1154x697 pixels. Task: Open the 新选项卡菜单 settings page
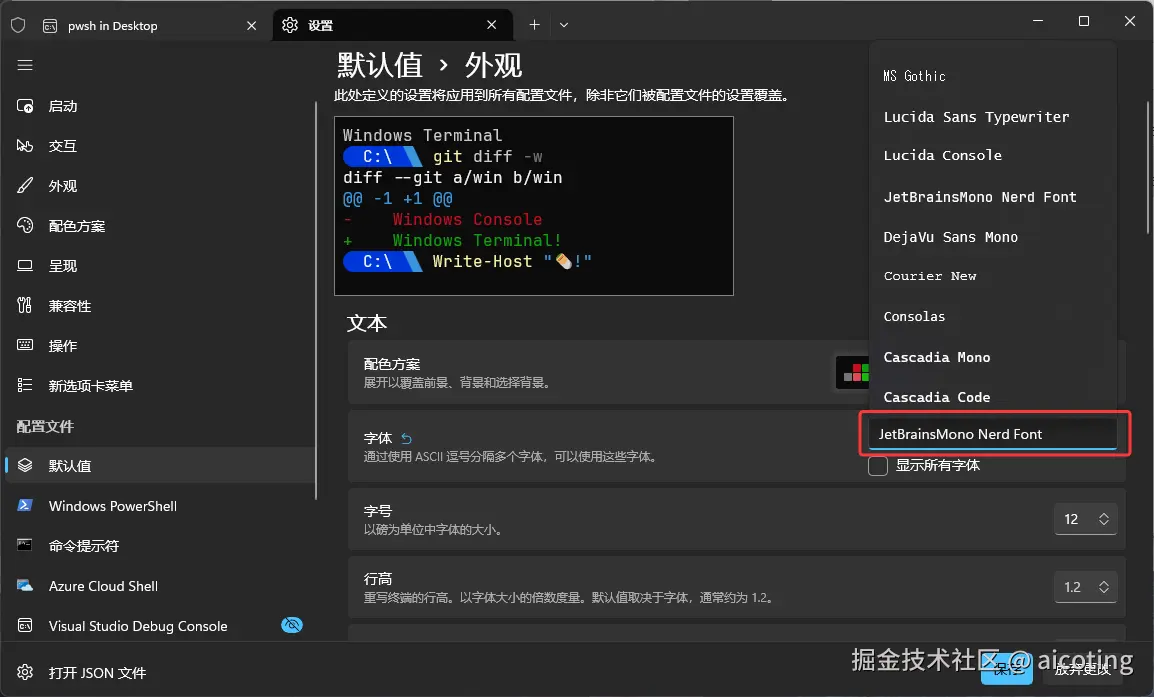pyautogui.click(x=160, y=386)
